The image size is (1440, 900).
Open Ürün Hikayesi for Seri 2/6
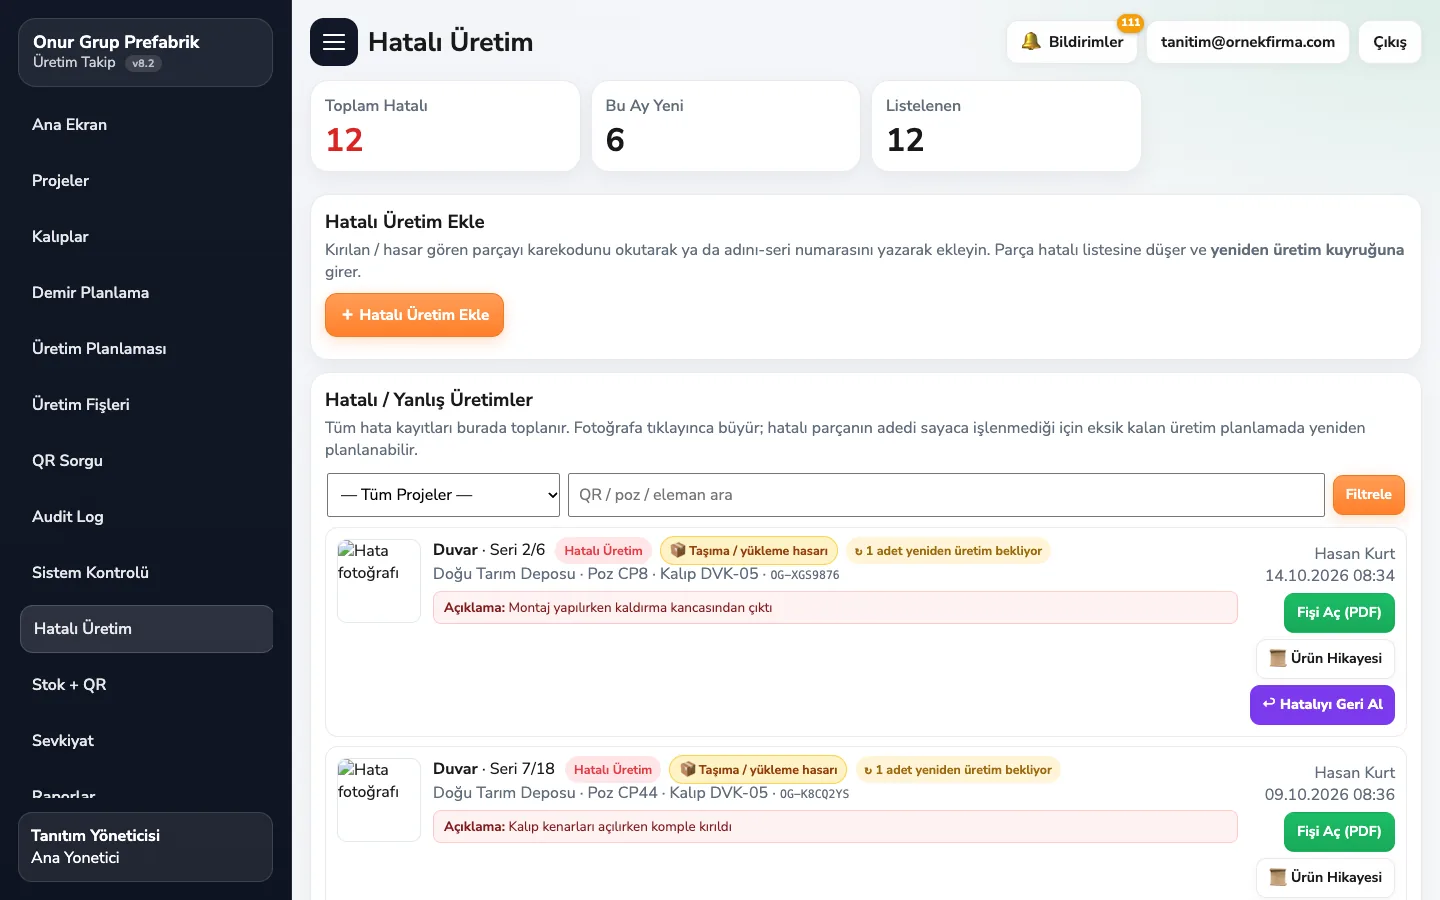coord(1325,658)
